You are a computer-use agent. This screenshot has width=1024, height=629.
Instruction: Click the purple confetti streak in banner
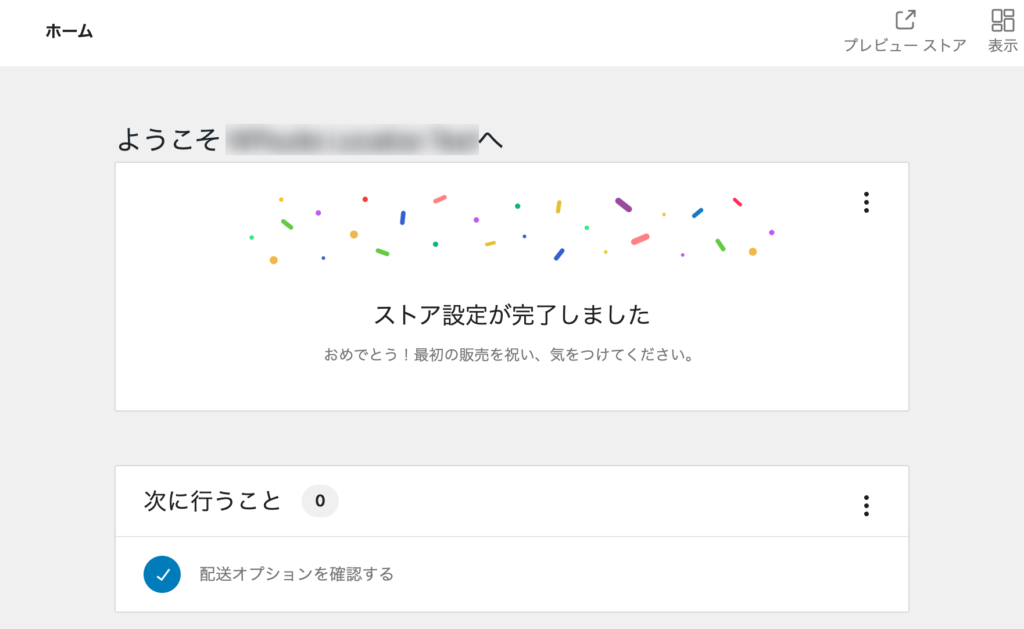624,205
